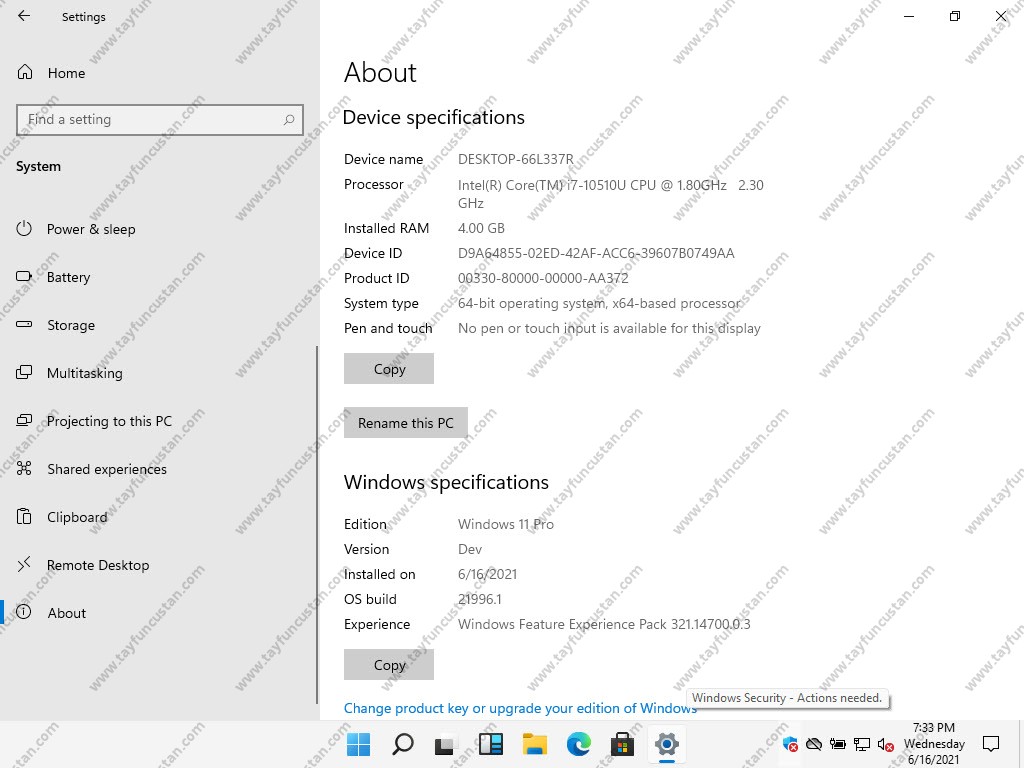Open Widgets on the taskbar
The width and height of the screenshot is (1024, 768).
[x=490, y=744]
